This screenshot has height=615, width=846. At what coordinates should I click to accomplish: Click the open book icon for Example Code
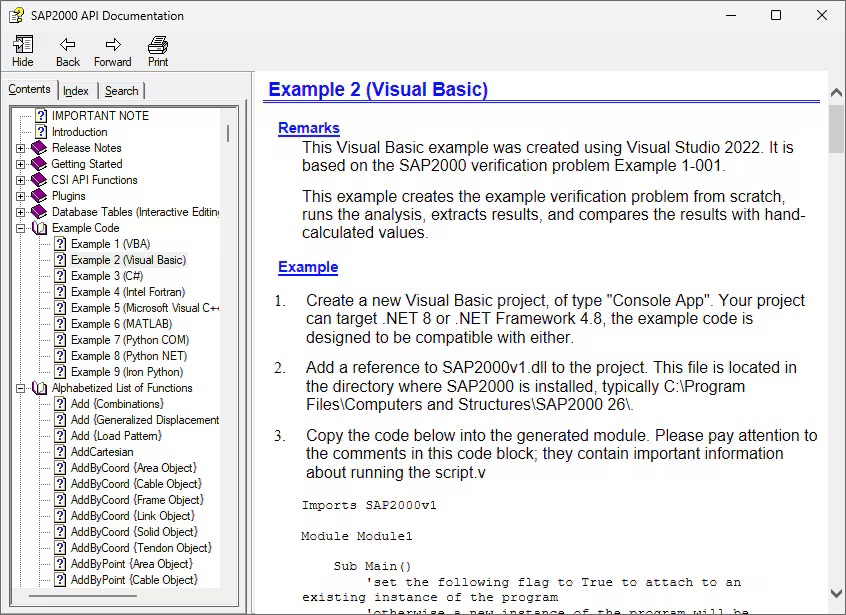point(37,227)
